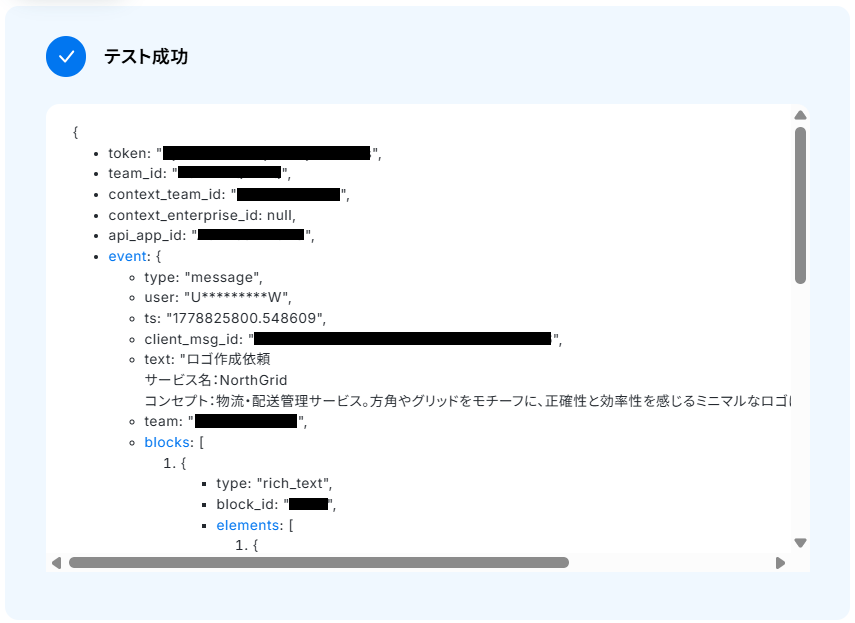The height and width of the screenshot is (623, 855).
Task: Click the blue checkmark success icon
Action: [66, 57]
